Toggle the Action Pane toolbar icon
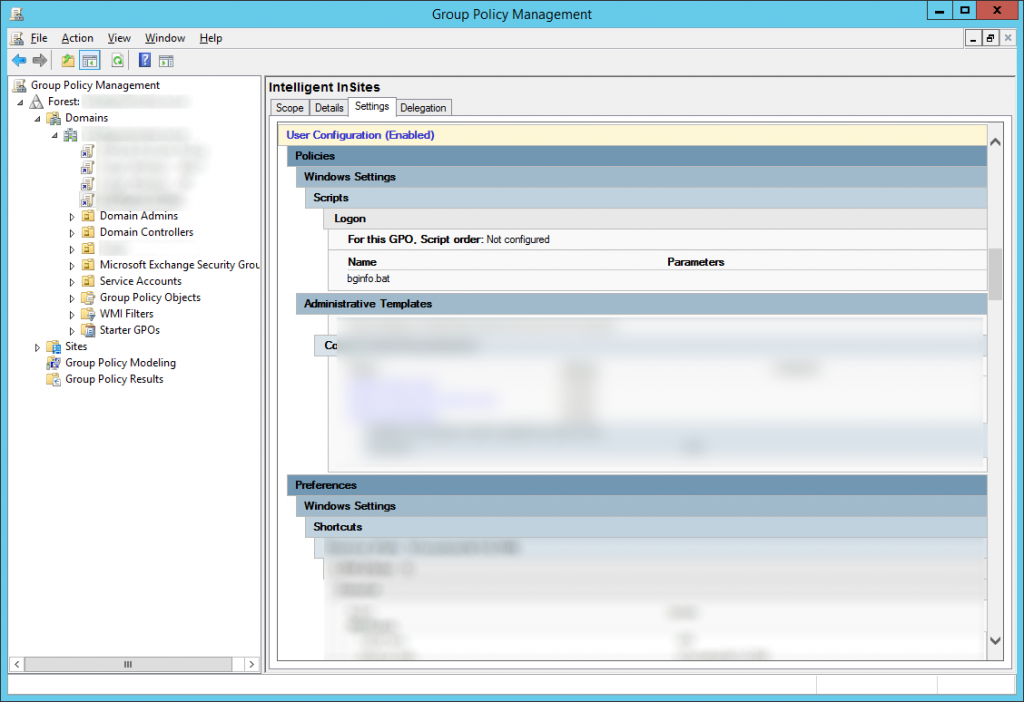This screenshot has height=702, width=1024. coord(166,60)
